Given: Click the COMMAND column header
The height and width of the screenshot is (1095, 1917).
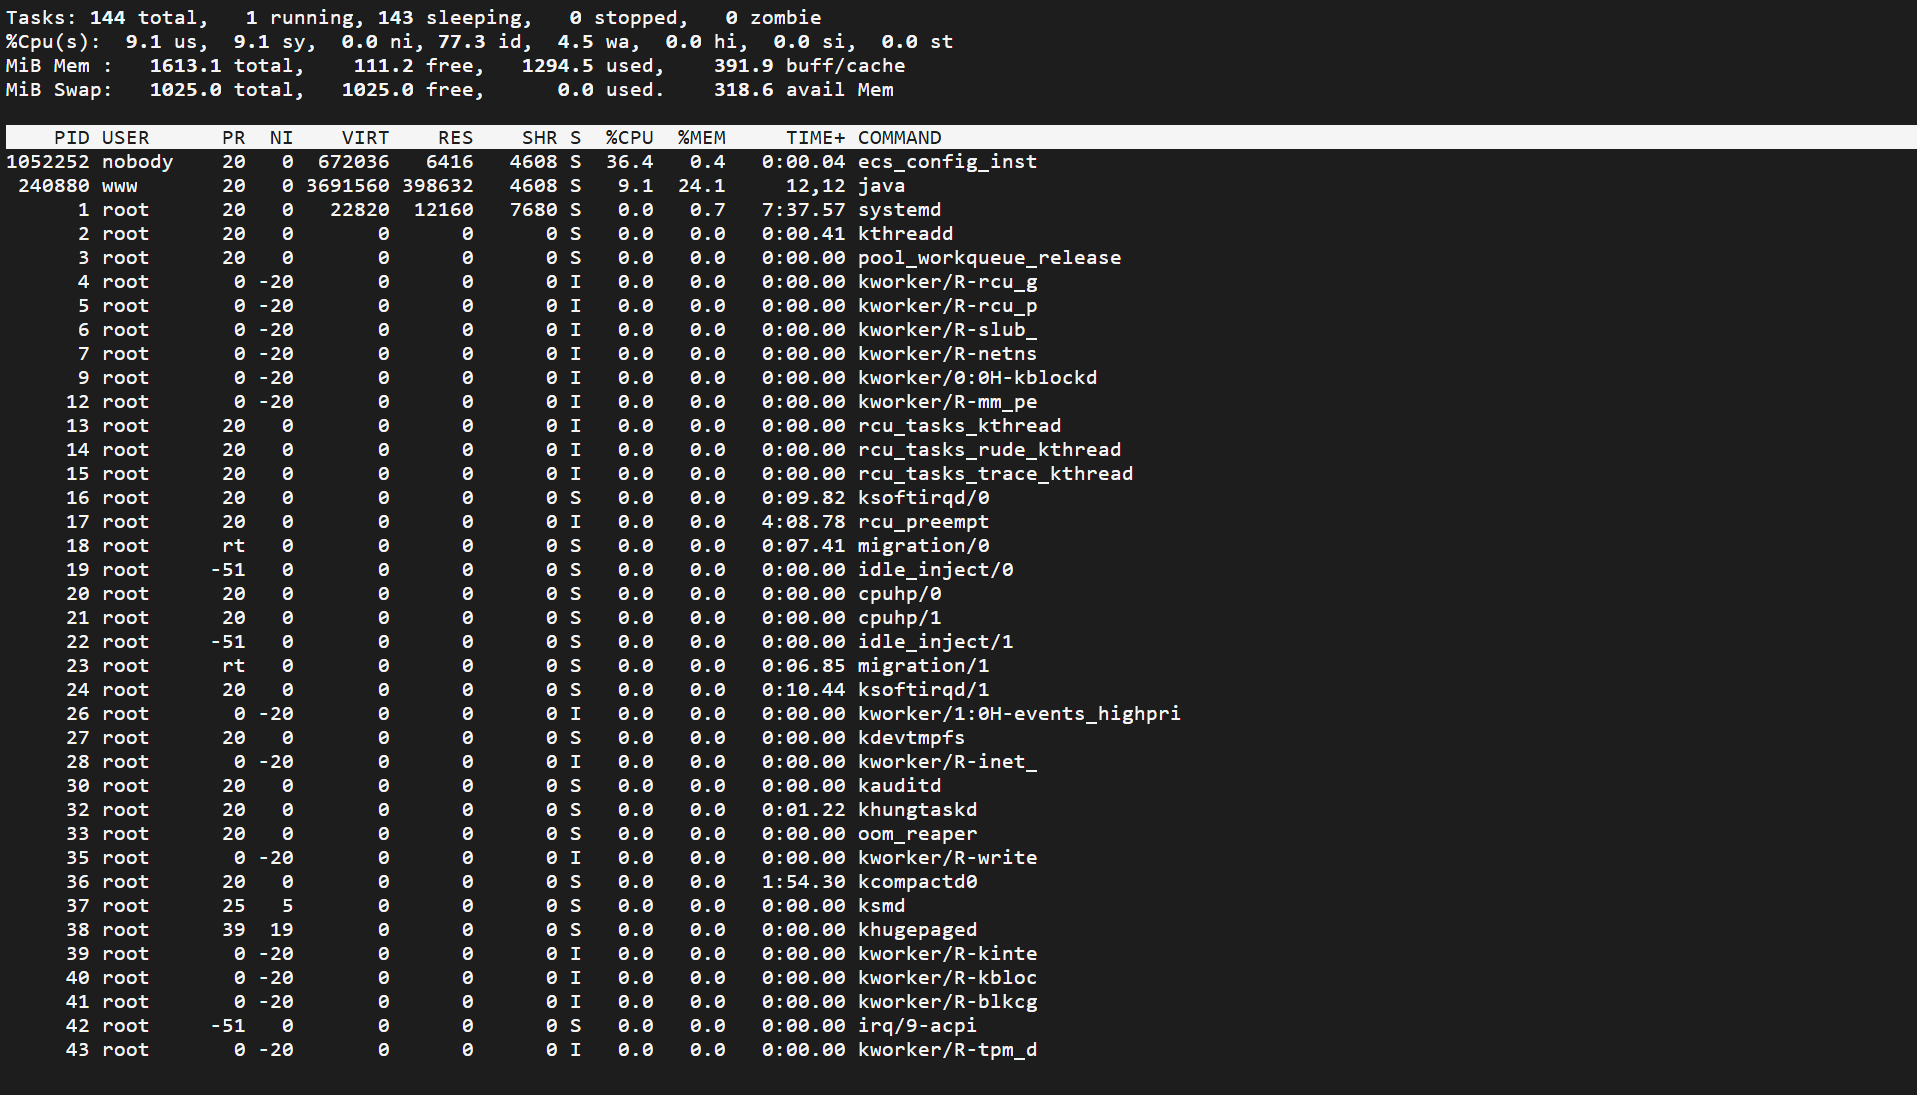Looking at the screenshot, I should 899,138.
